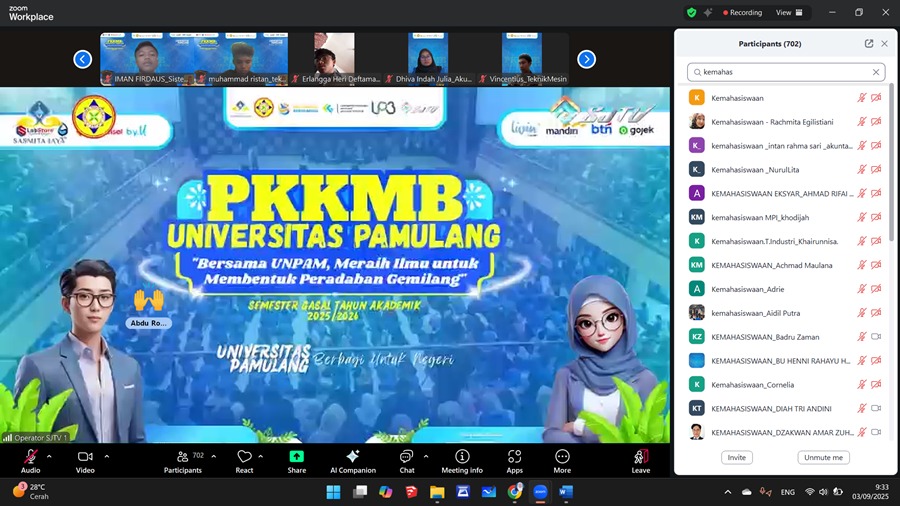Click the AI sparkle icon in title bar
Image resolution: width=900 pixels, height=506 pixels.
(x=708, y=13)
